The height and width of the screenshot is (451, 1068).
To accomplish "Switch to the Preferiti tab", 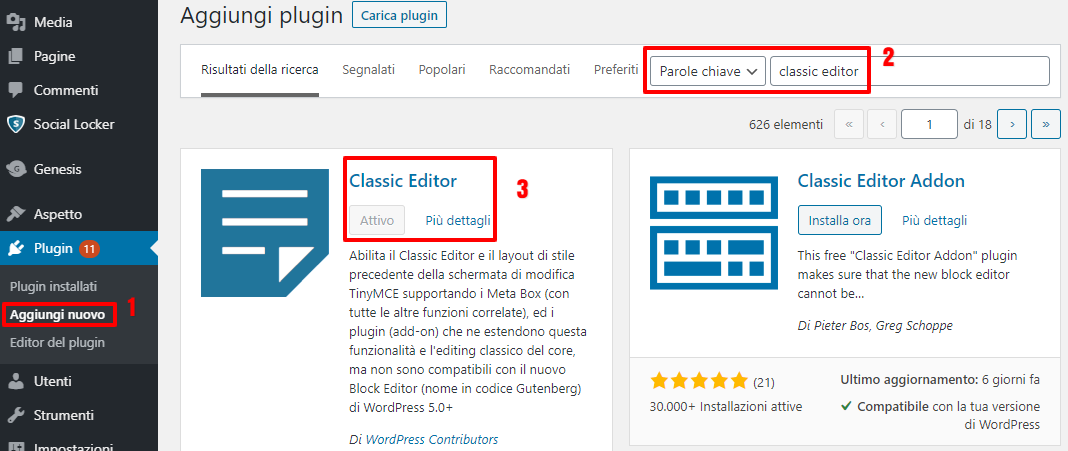I will [x=616, y=69].
